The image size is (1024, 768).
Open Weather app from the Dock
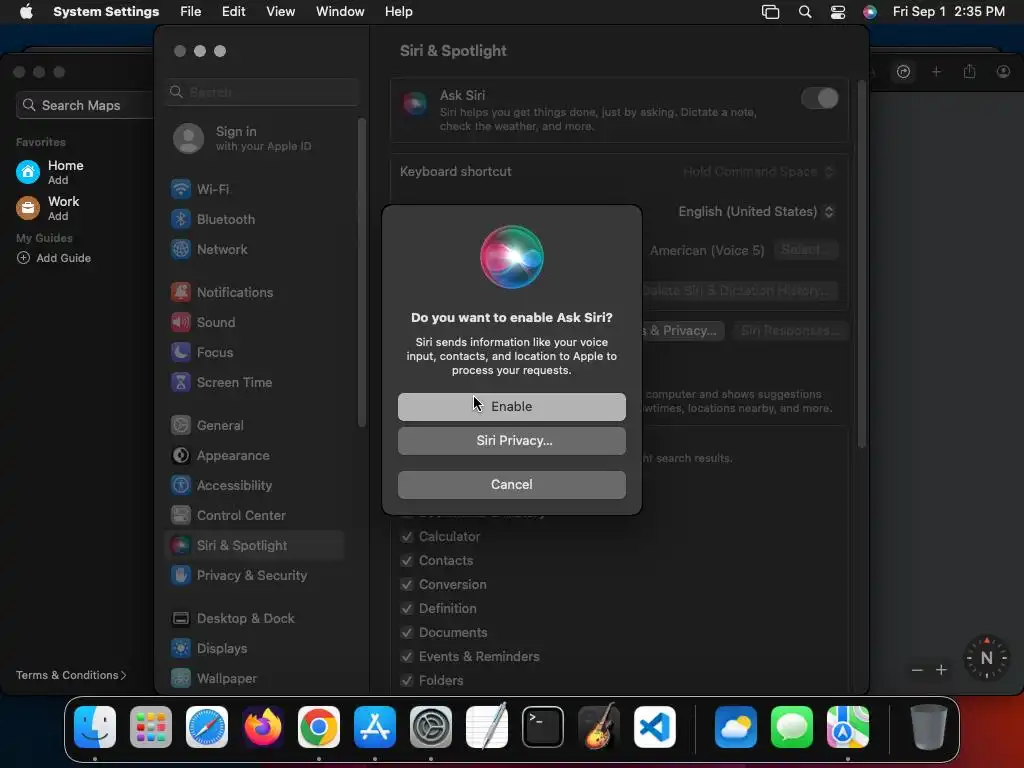[735, 727]
